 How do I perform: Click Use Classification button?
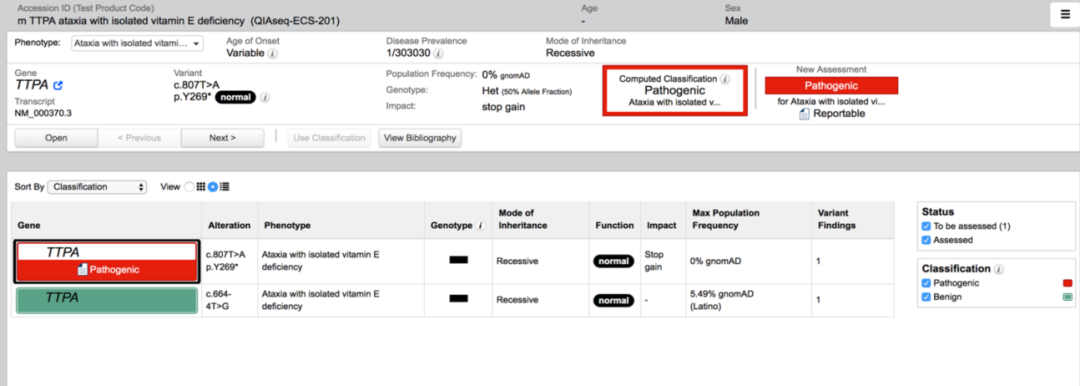coord(329,138)
